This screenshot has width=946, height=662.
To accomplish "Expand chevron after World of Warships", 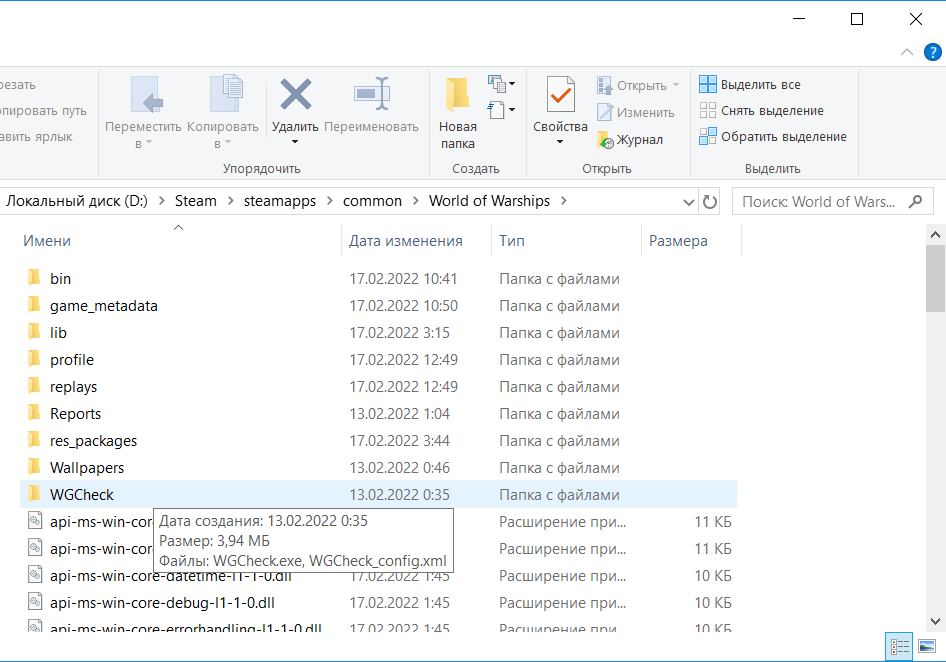I will pyautogui.click(x=563, y=201).
